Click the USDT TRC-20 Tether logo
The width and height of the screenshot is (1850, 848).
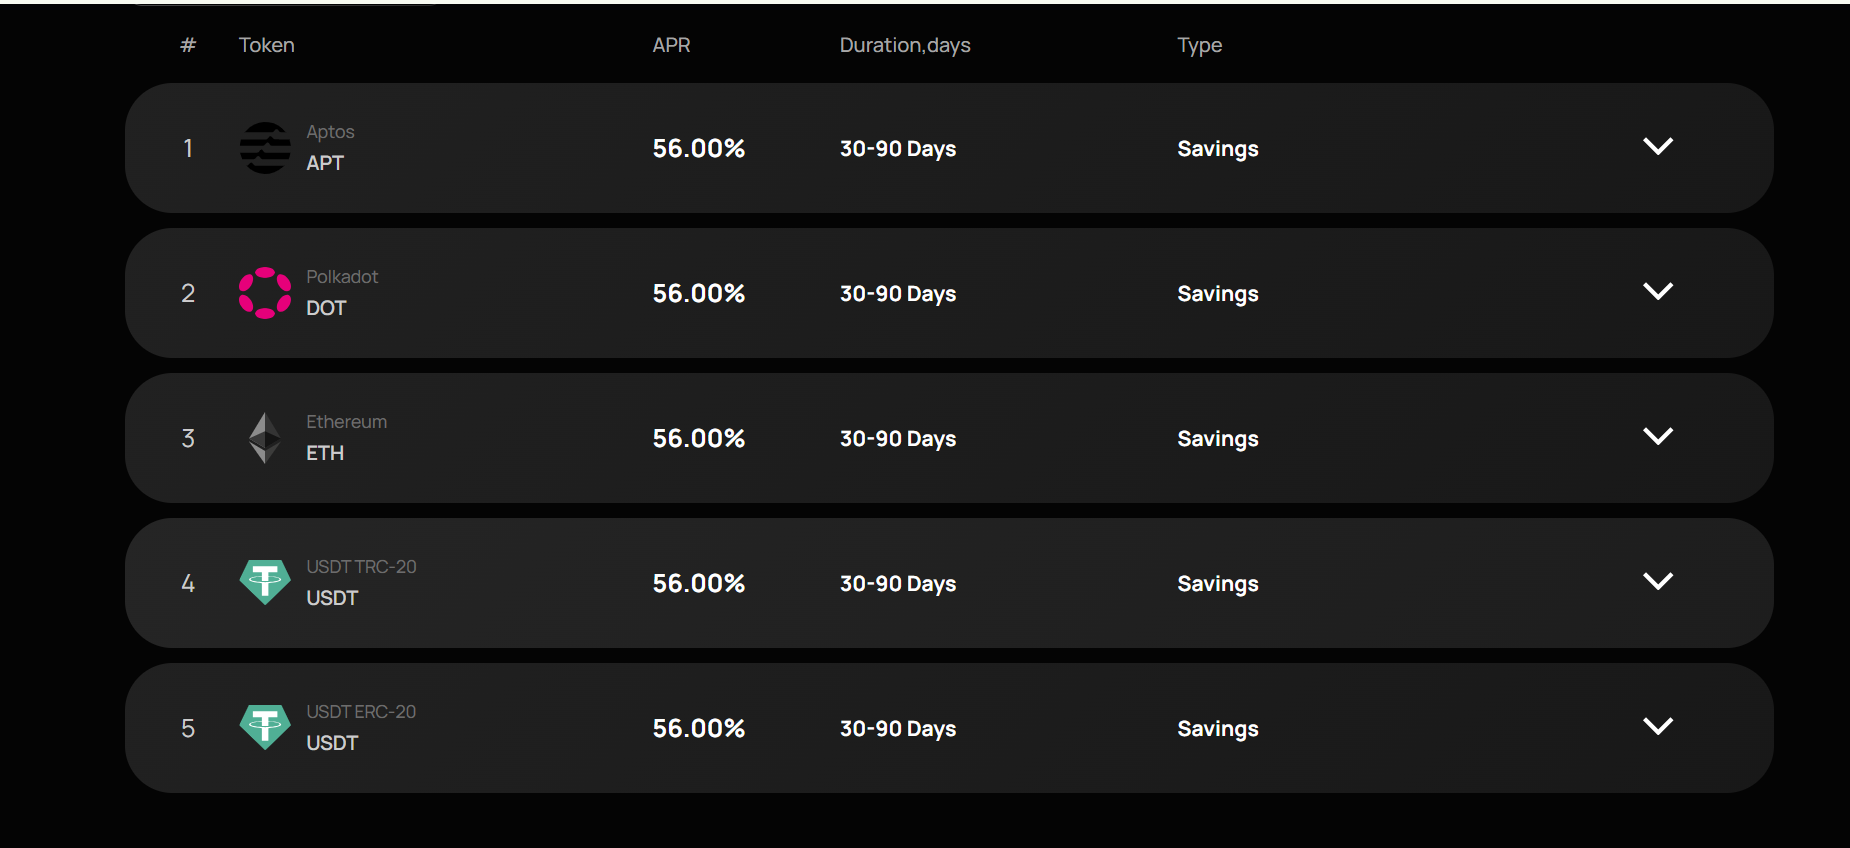click(264, 581)
